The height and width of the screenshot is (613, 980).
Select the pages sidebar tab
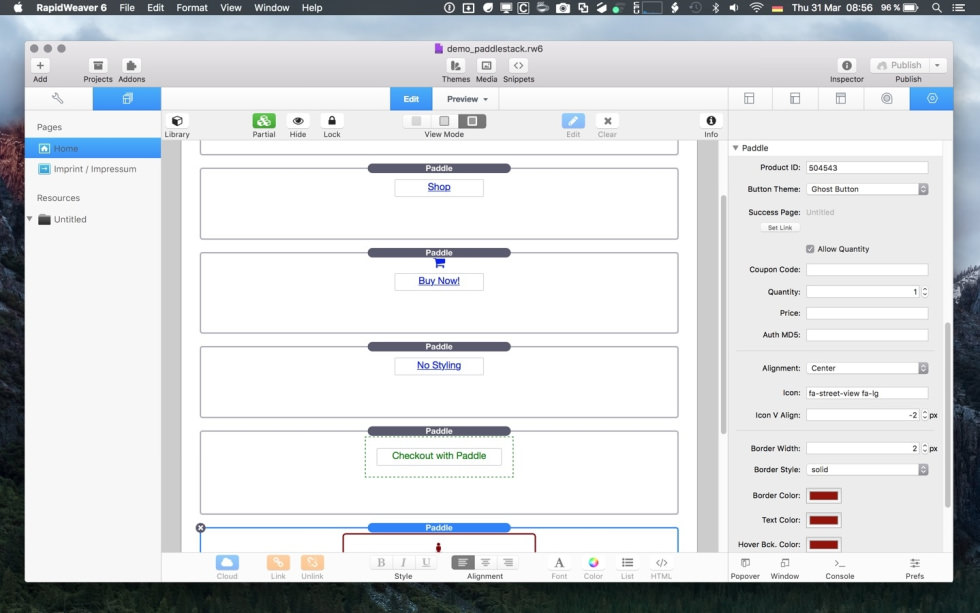pos(127,99)
